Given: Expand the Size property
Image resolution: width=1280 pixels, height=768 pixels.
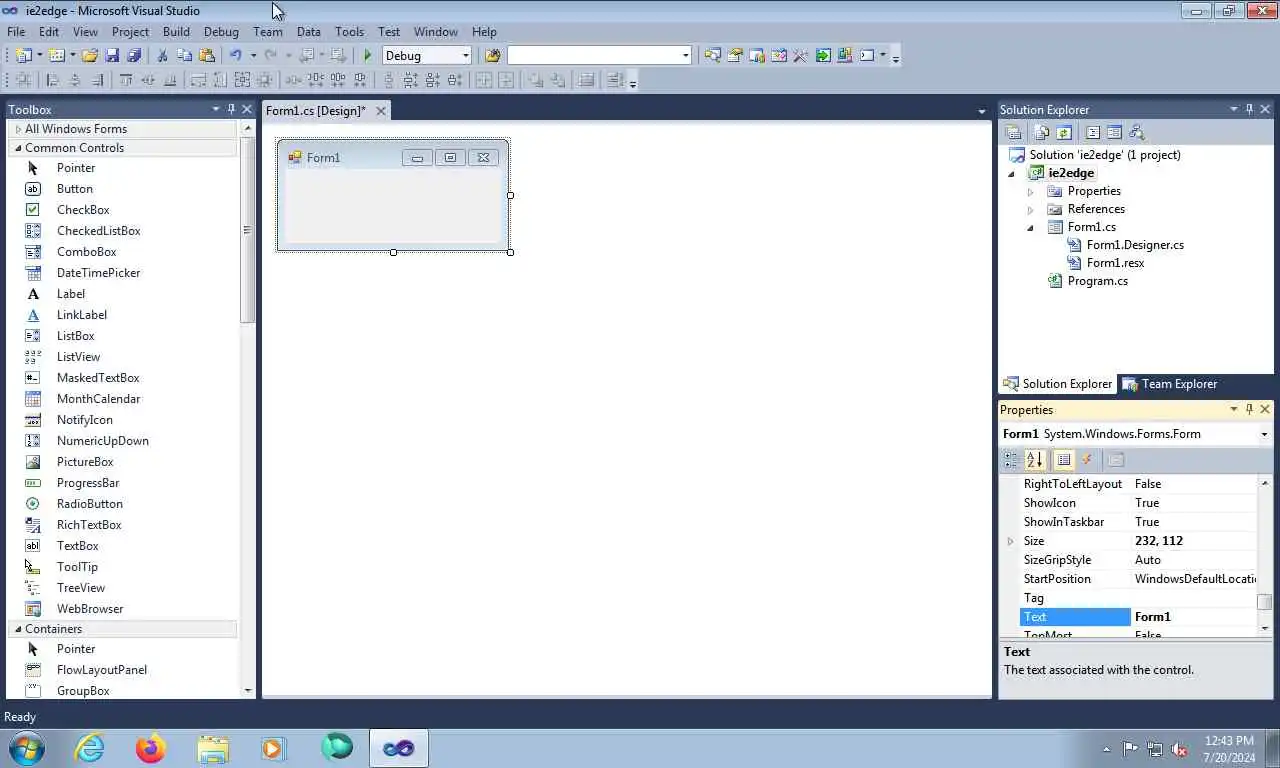Looking at the screenshot, I should [x=1010, y=541].
